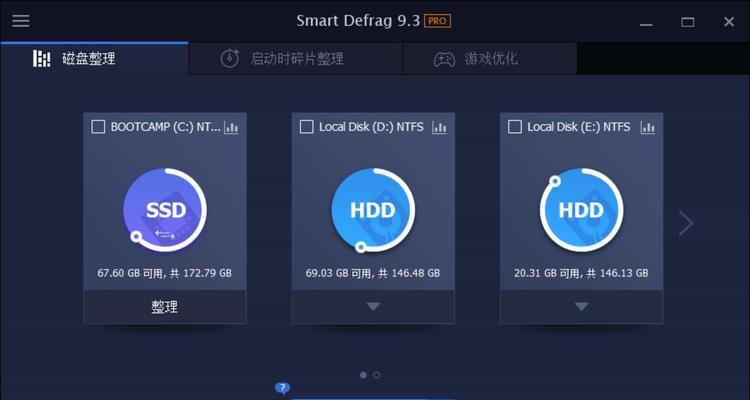The image size is (750, 400).
Task: Click the Local Disk (E:) NTFS label
Action: click(579, 127)
